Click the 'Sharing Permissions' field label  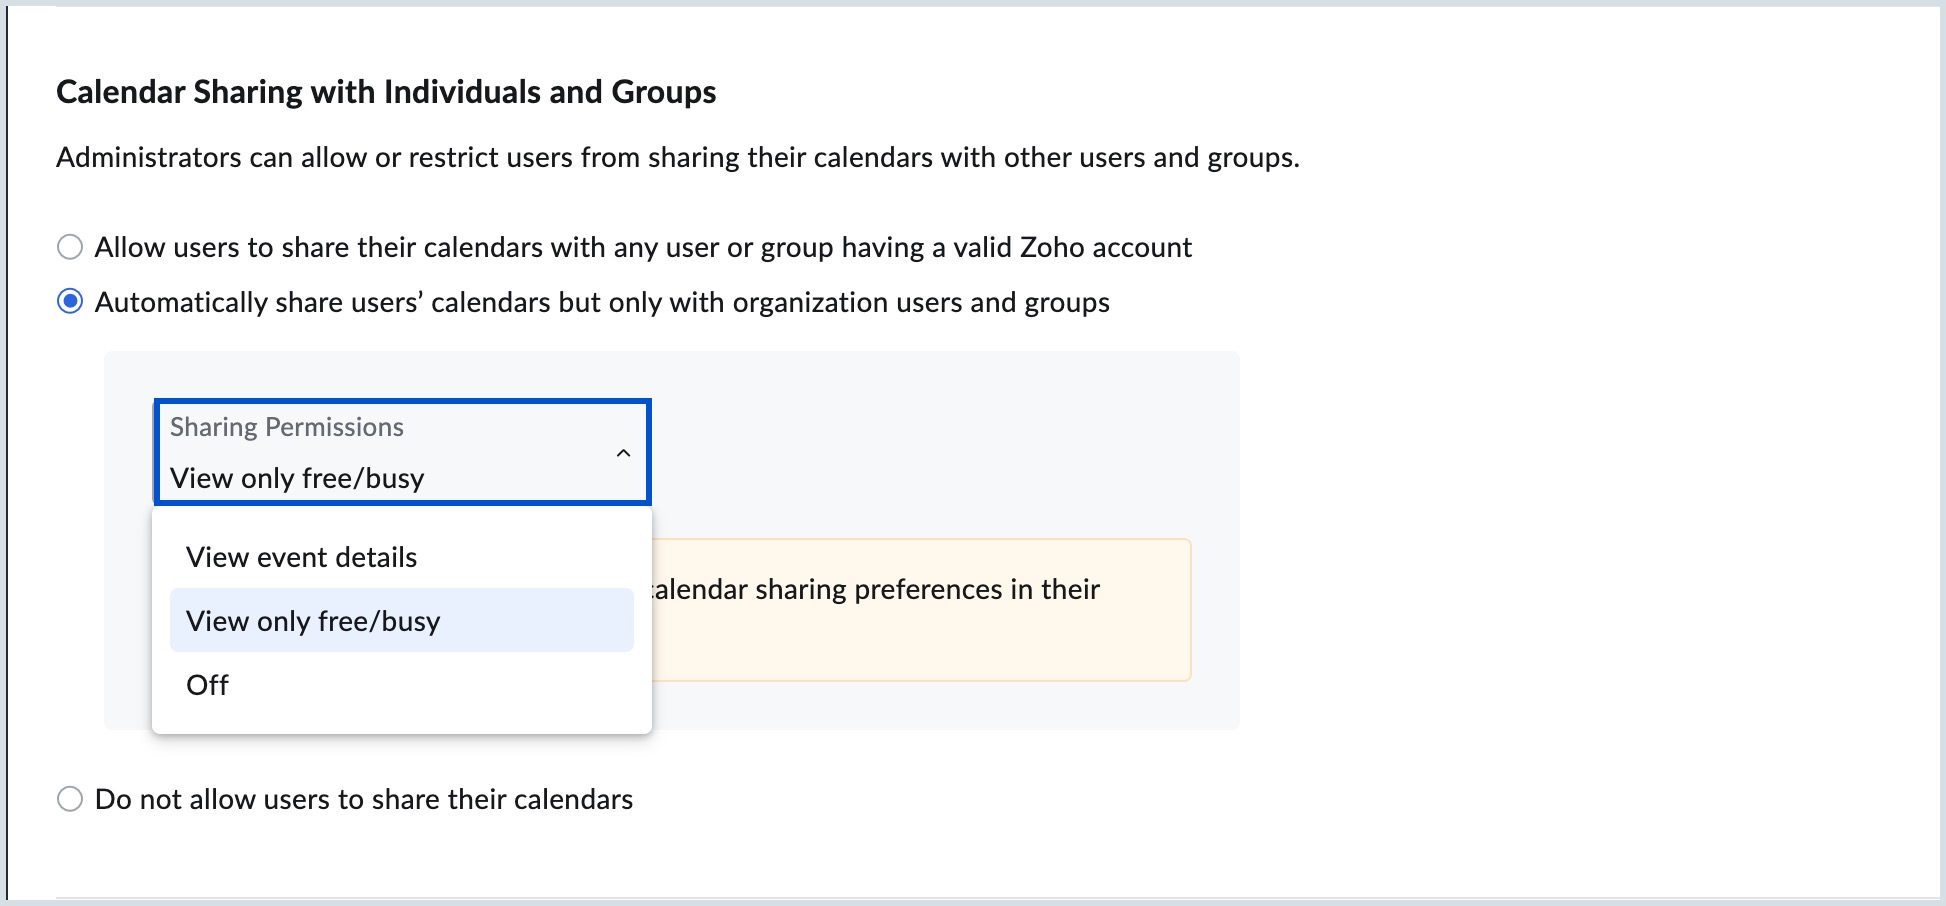point(287,426)
